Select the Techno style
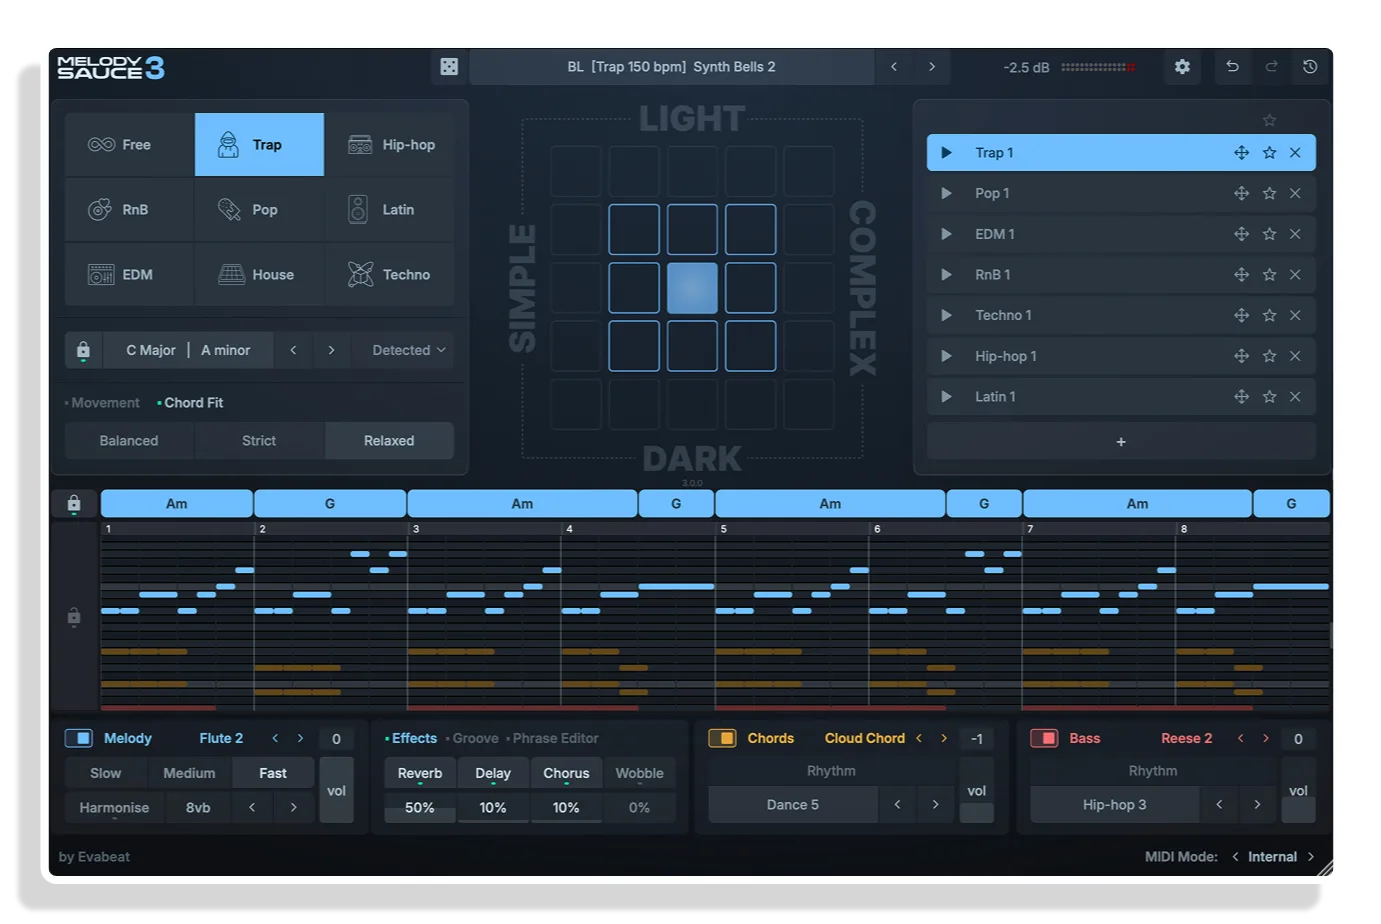1381x924 pixels. tap(390, 275)
